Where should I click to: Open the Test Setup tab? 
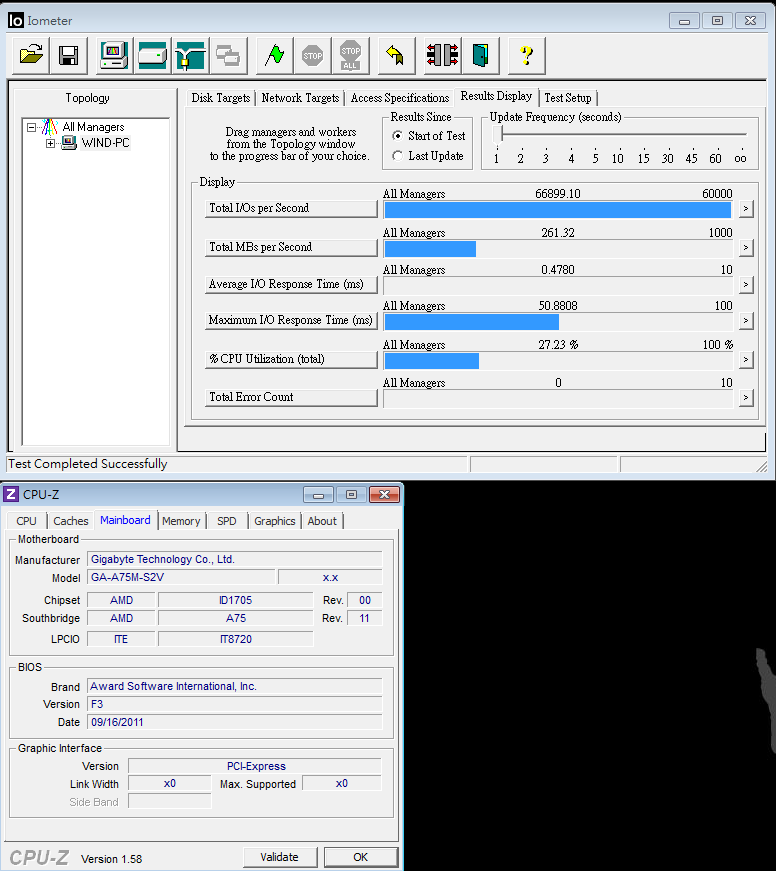tap(568, 98)
